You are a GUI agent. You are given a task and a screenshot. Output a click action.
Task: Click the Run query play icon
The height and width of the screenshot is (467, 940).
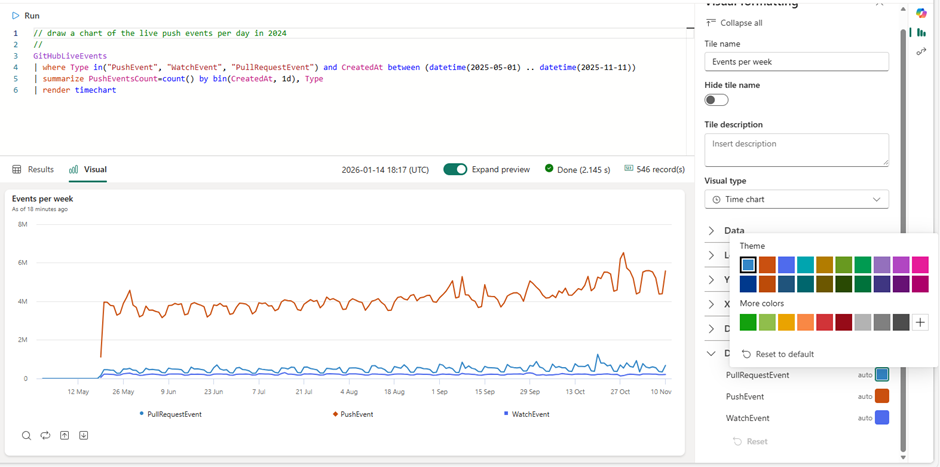[15, 16]
